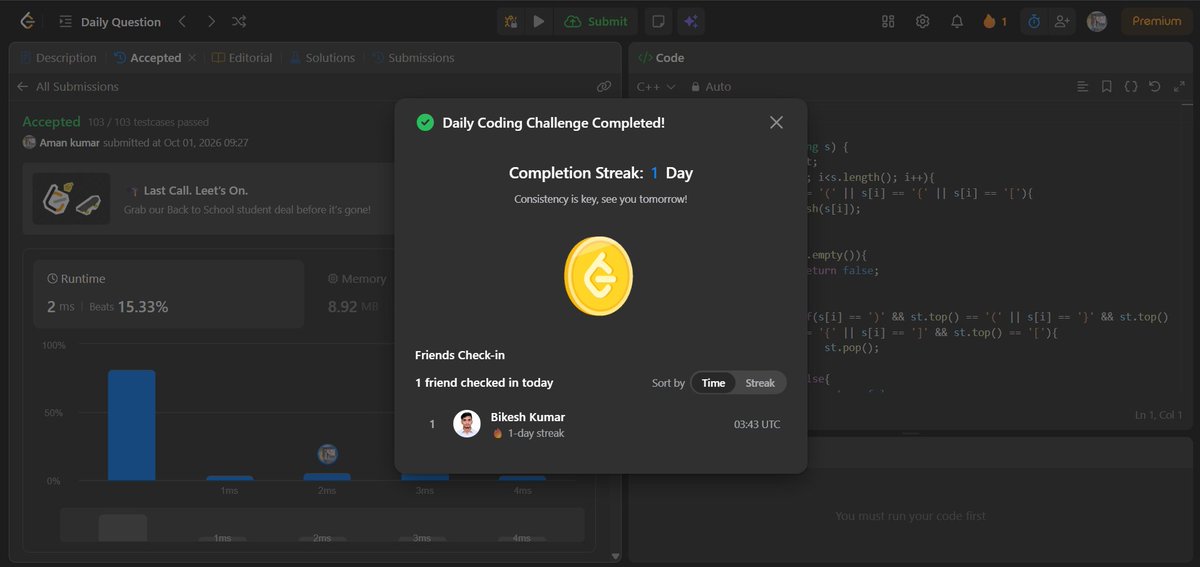This screenshot has width=1200, height=567.
Task: Copy submission link icon
Action: tap(604, 87)
